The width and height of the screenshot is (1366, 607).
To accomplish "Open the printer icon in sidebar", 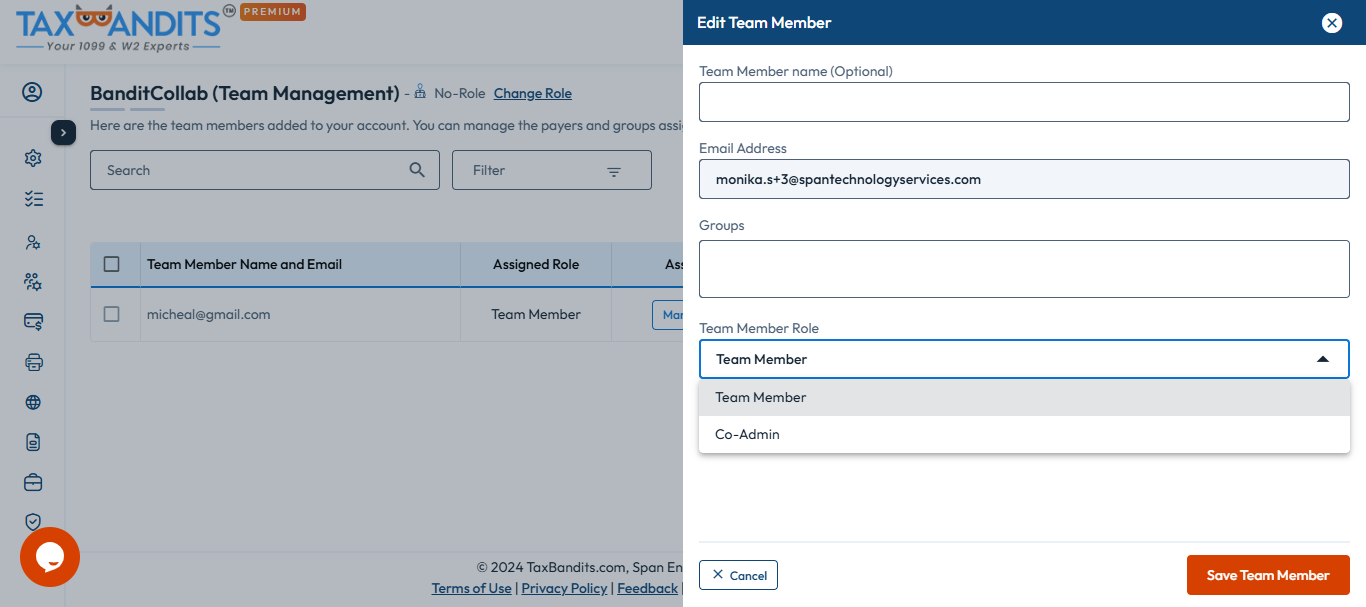I will tap(33, 362).
